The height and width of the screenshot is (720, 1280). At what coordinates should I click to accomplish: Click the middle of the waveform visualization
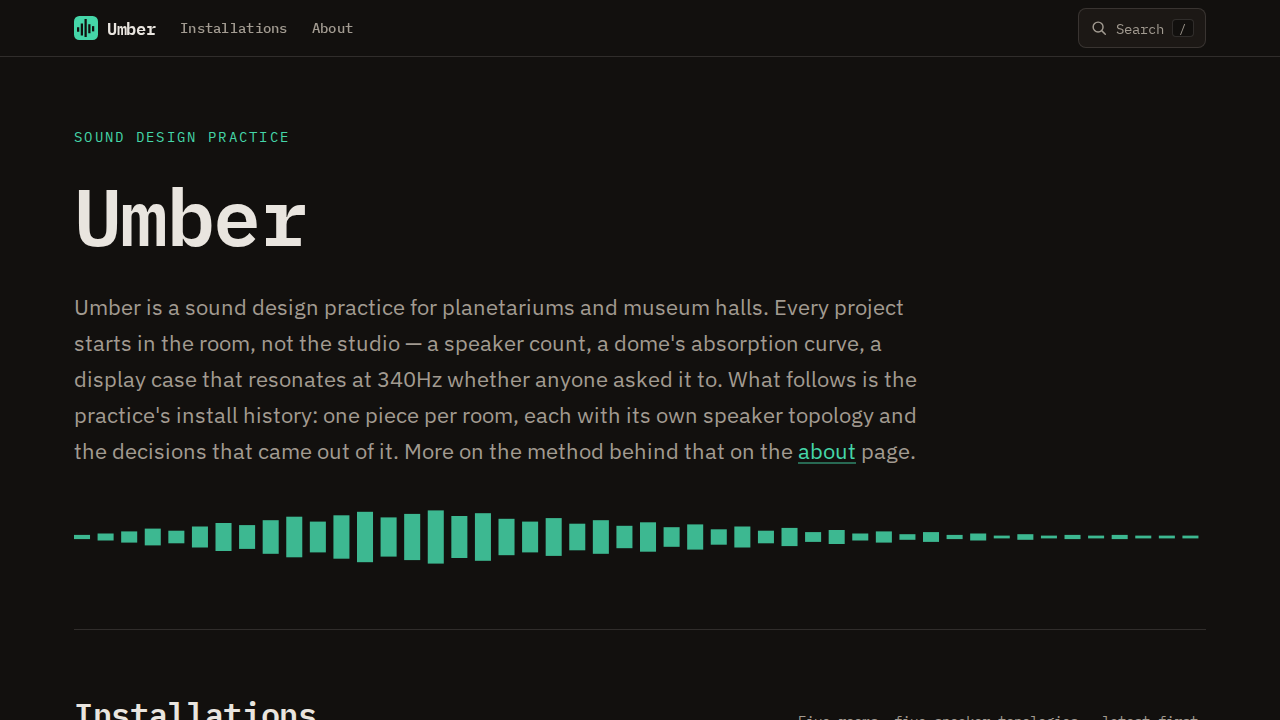636,537
